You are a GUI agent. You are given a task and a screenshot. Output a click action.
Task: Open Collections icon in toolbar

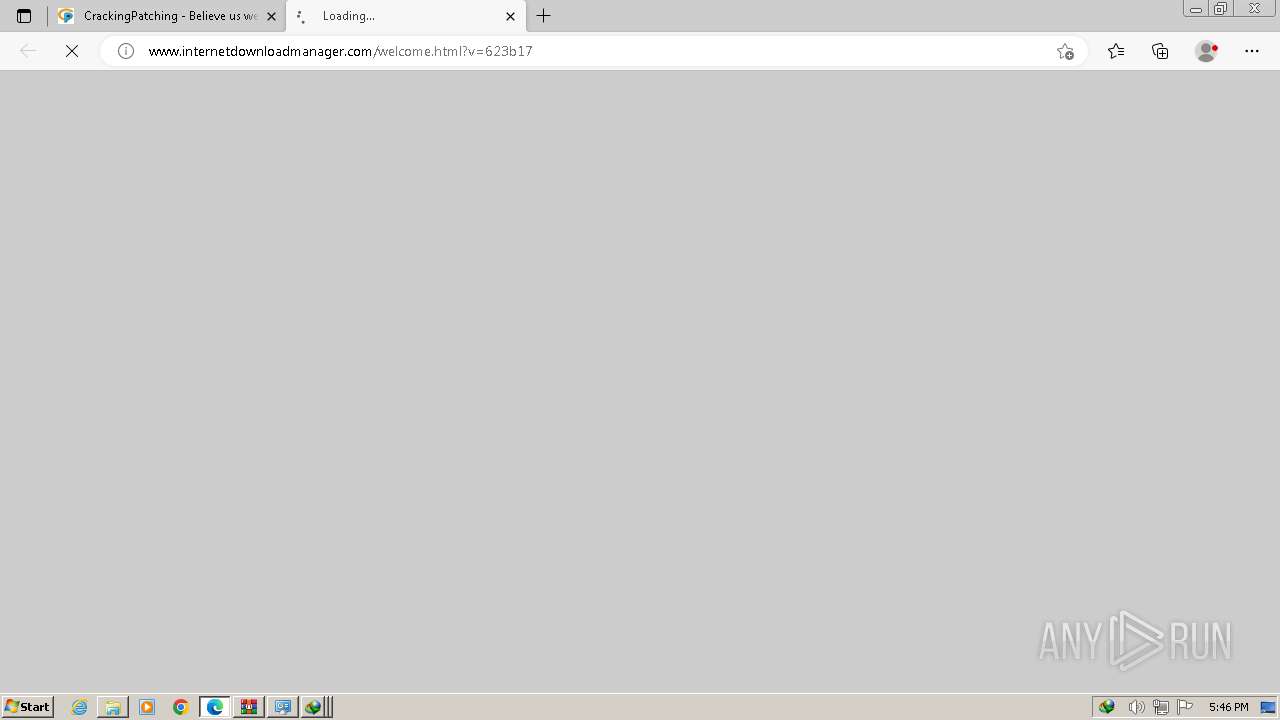tap(1160, 51)
